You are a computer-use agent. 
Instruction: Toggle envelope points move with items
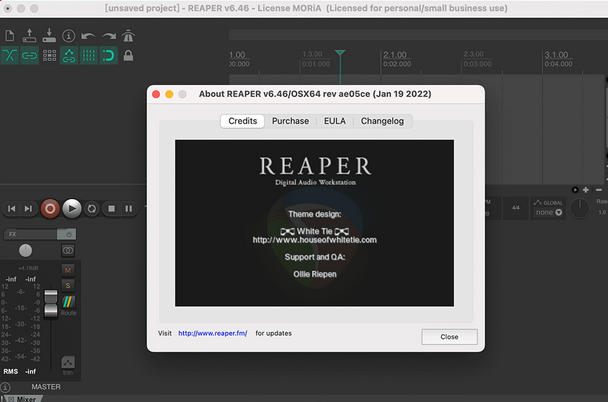pyautogui.click(x=69, y=55)
